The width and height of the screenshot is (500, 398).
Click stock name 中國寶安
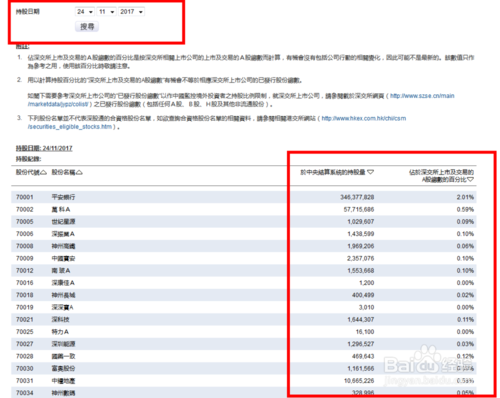63,258
